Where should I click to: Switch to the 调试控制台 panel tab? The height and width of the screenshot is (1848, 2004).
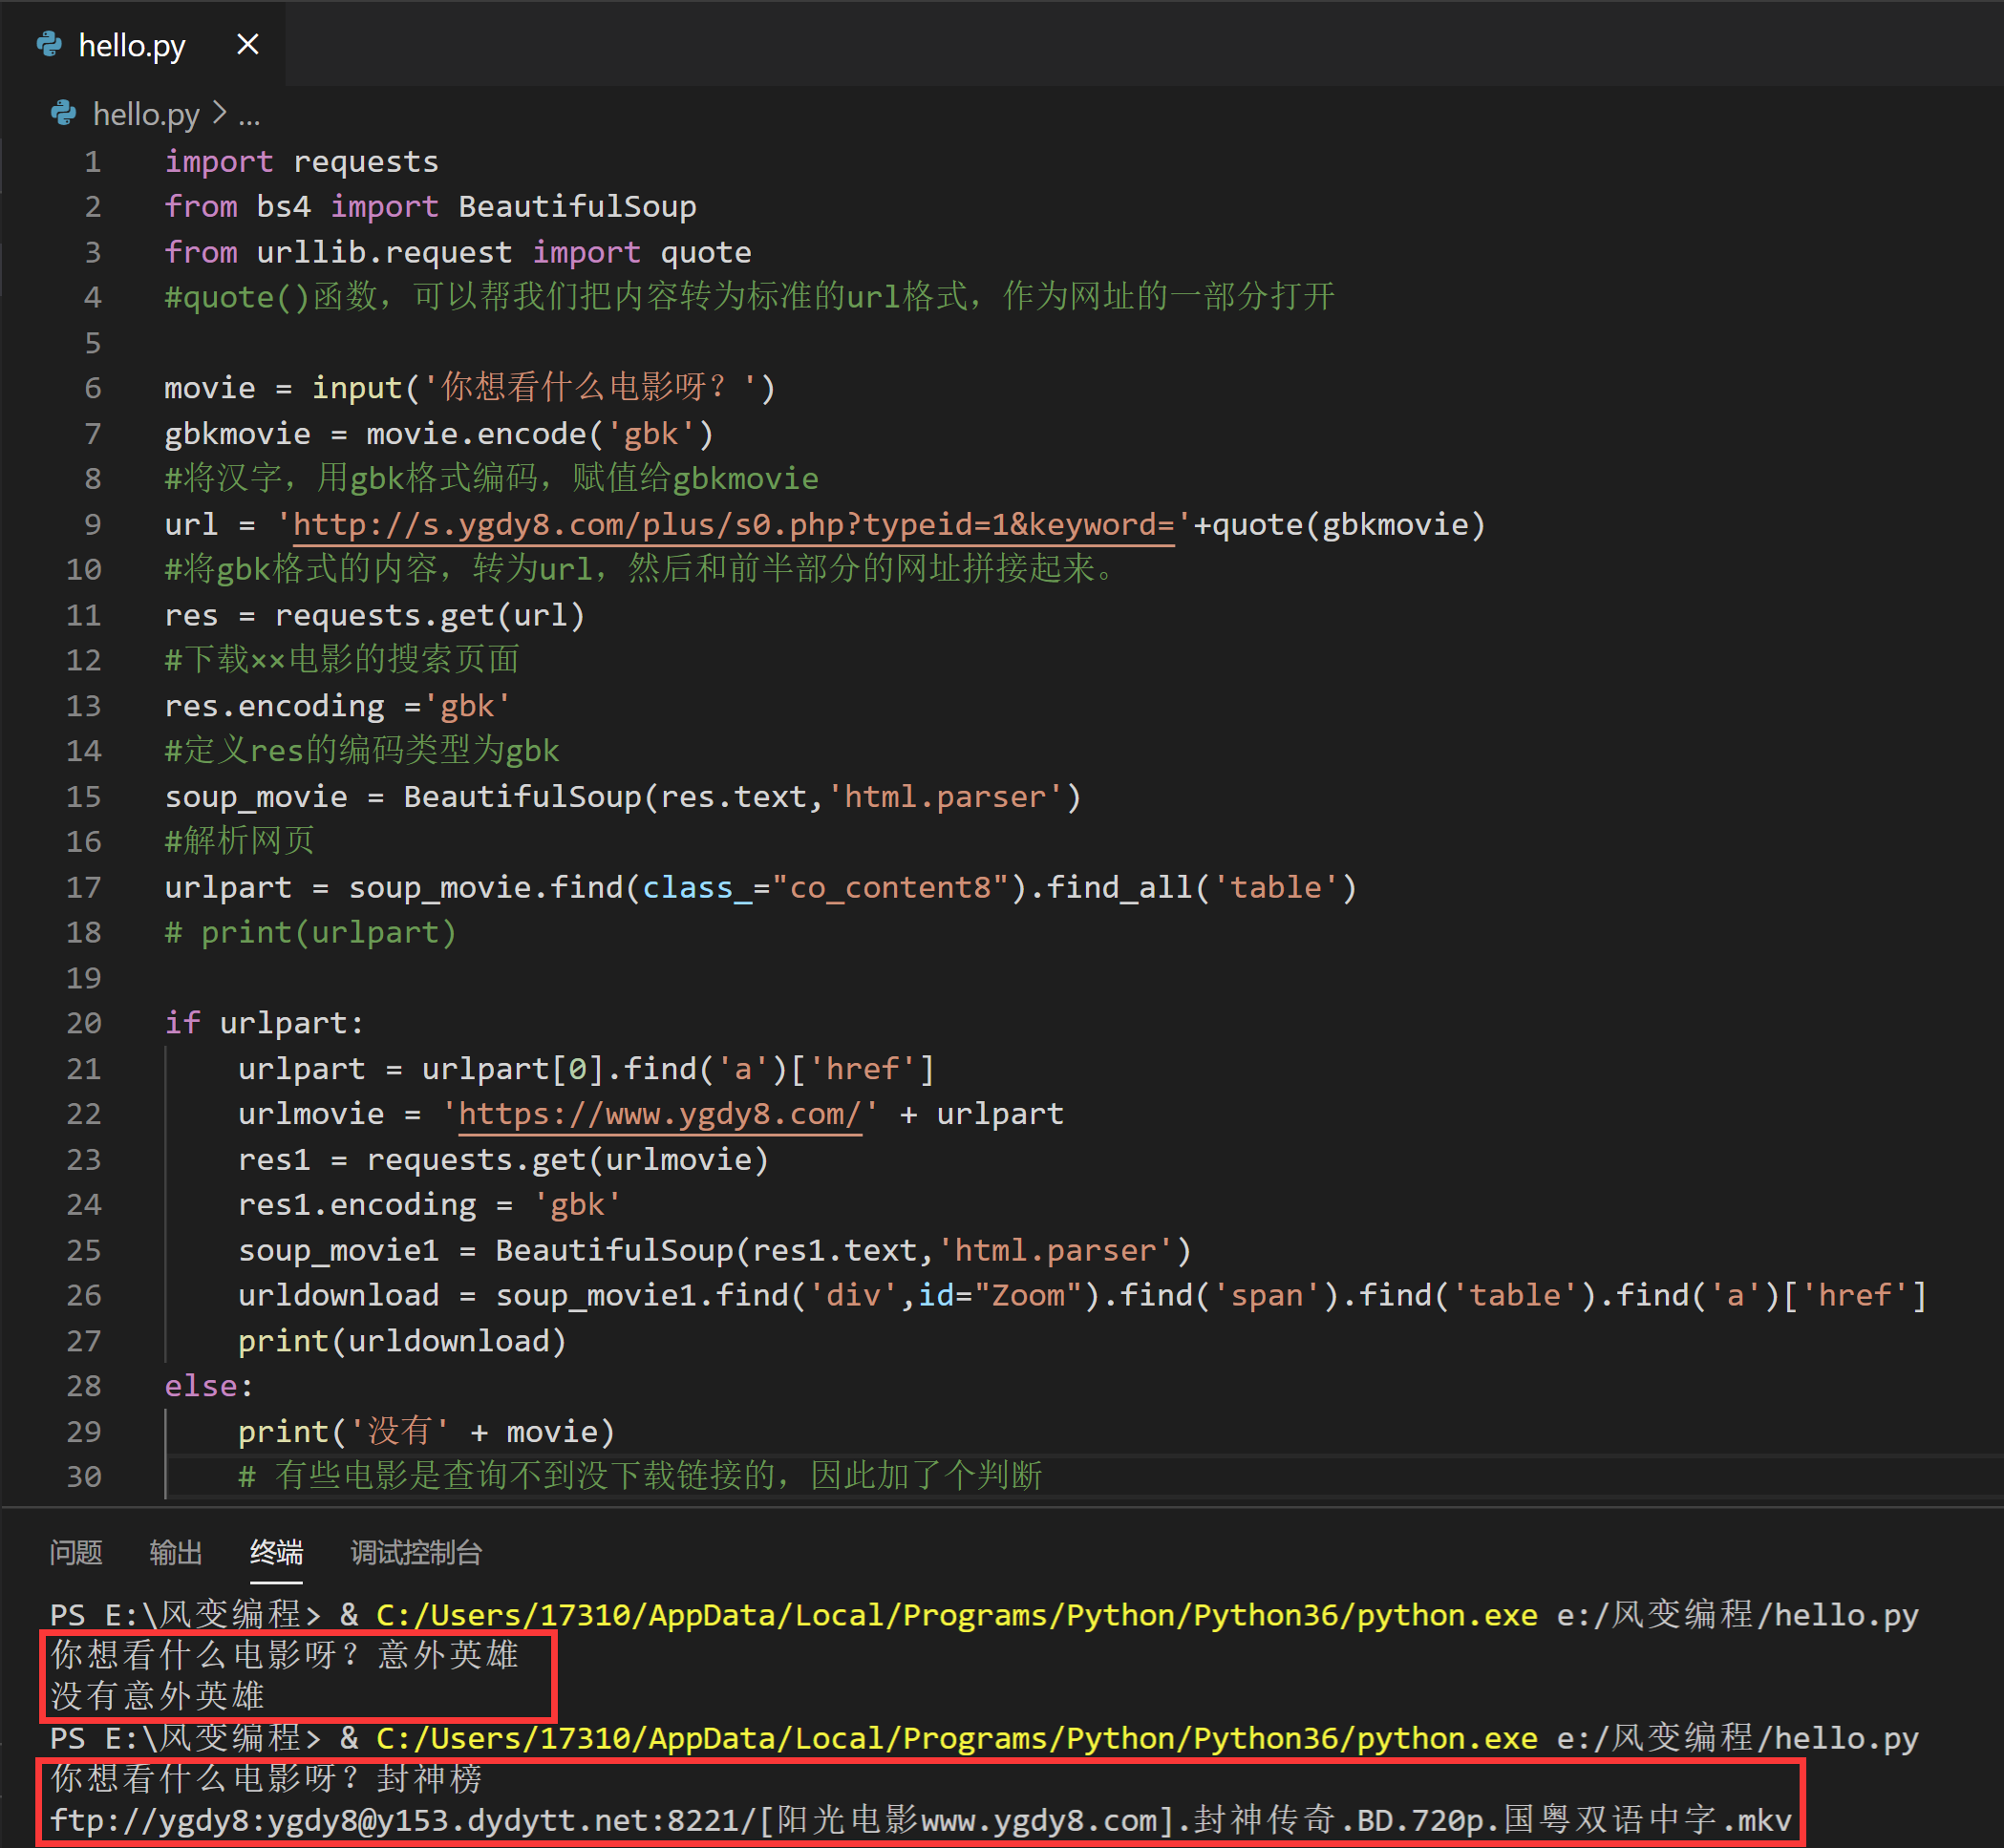pos(416,1552)
